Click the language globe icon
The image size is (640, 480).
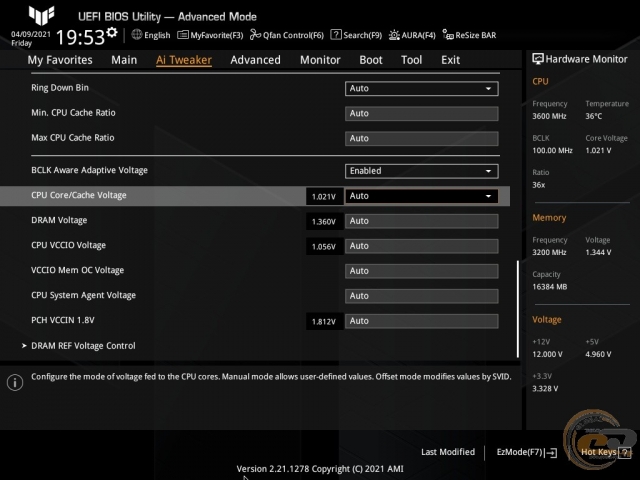137,35
